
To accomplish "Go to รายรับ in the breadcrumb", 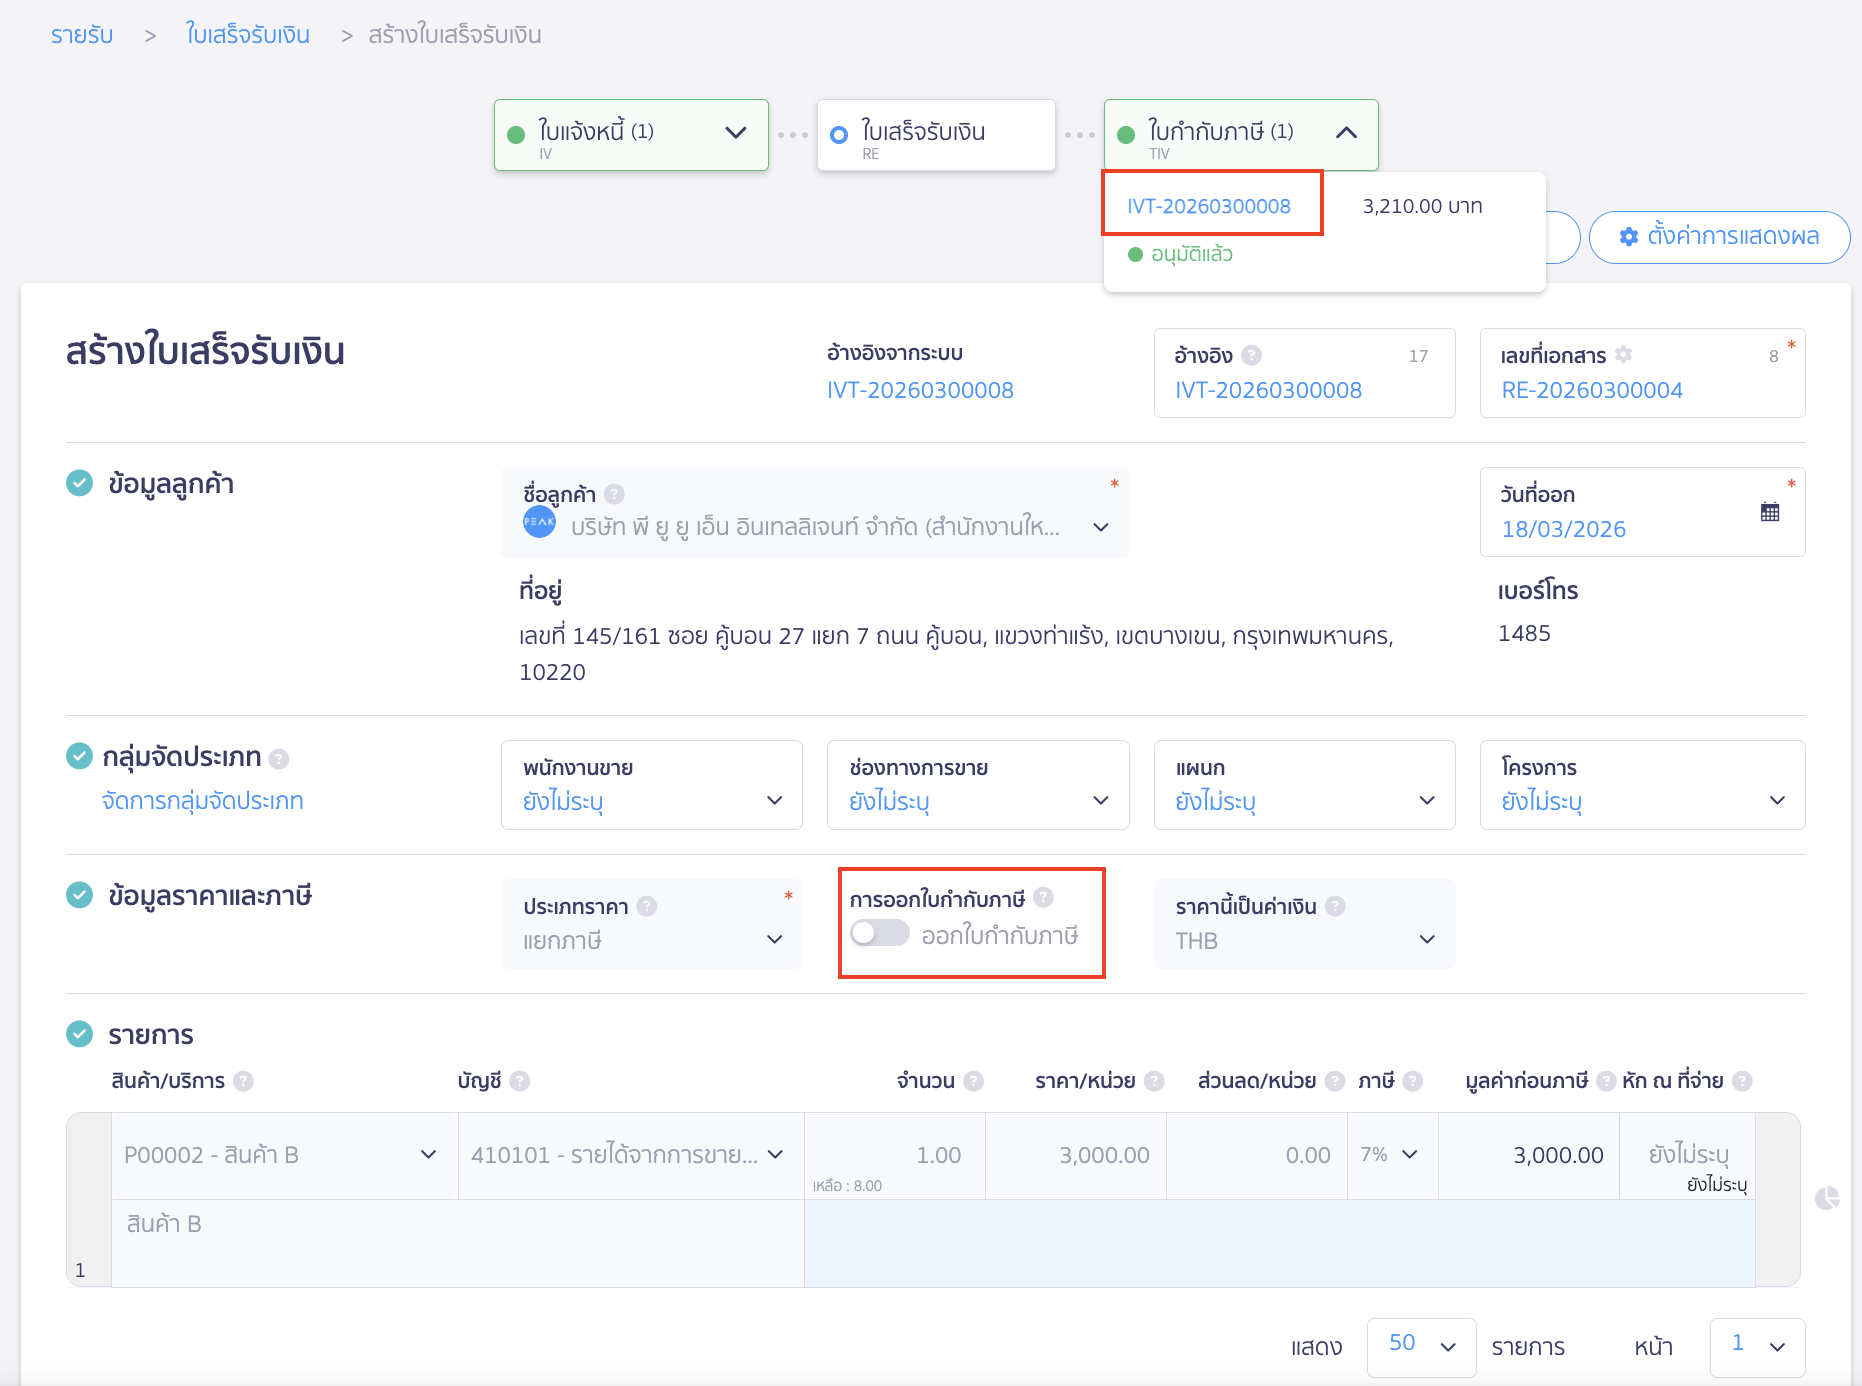I will (x=82, y=35).
